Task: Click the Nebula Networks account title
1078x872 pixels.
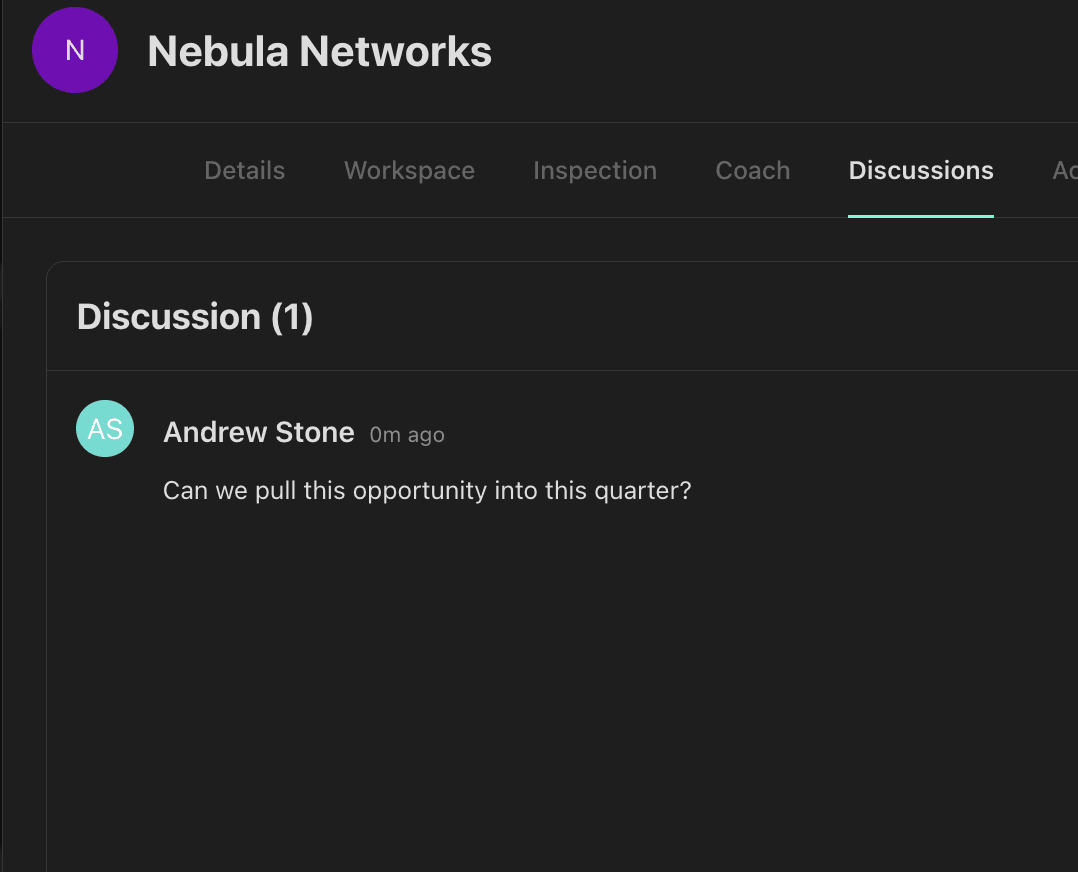Action: pyautogui.click(x=320, y=51)
